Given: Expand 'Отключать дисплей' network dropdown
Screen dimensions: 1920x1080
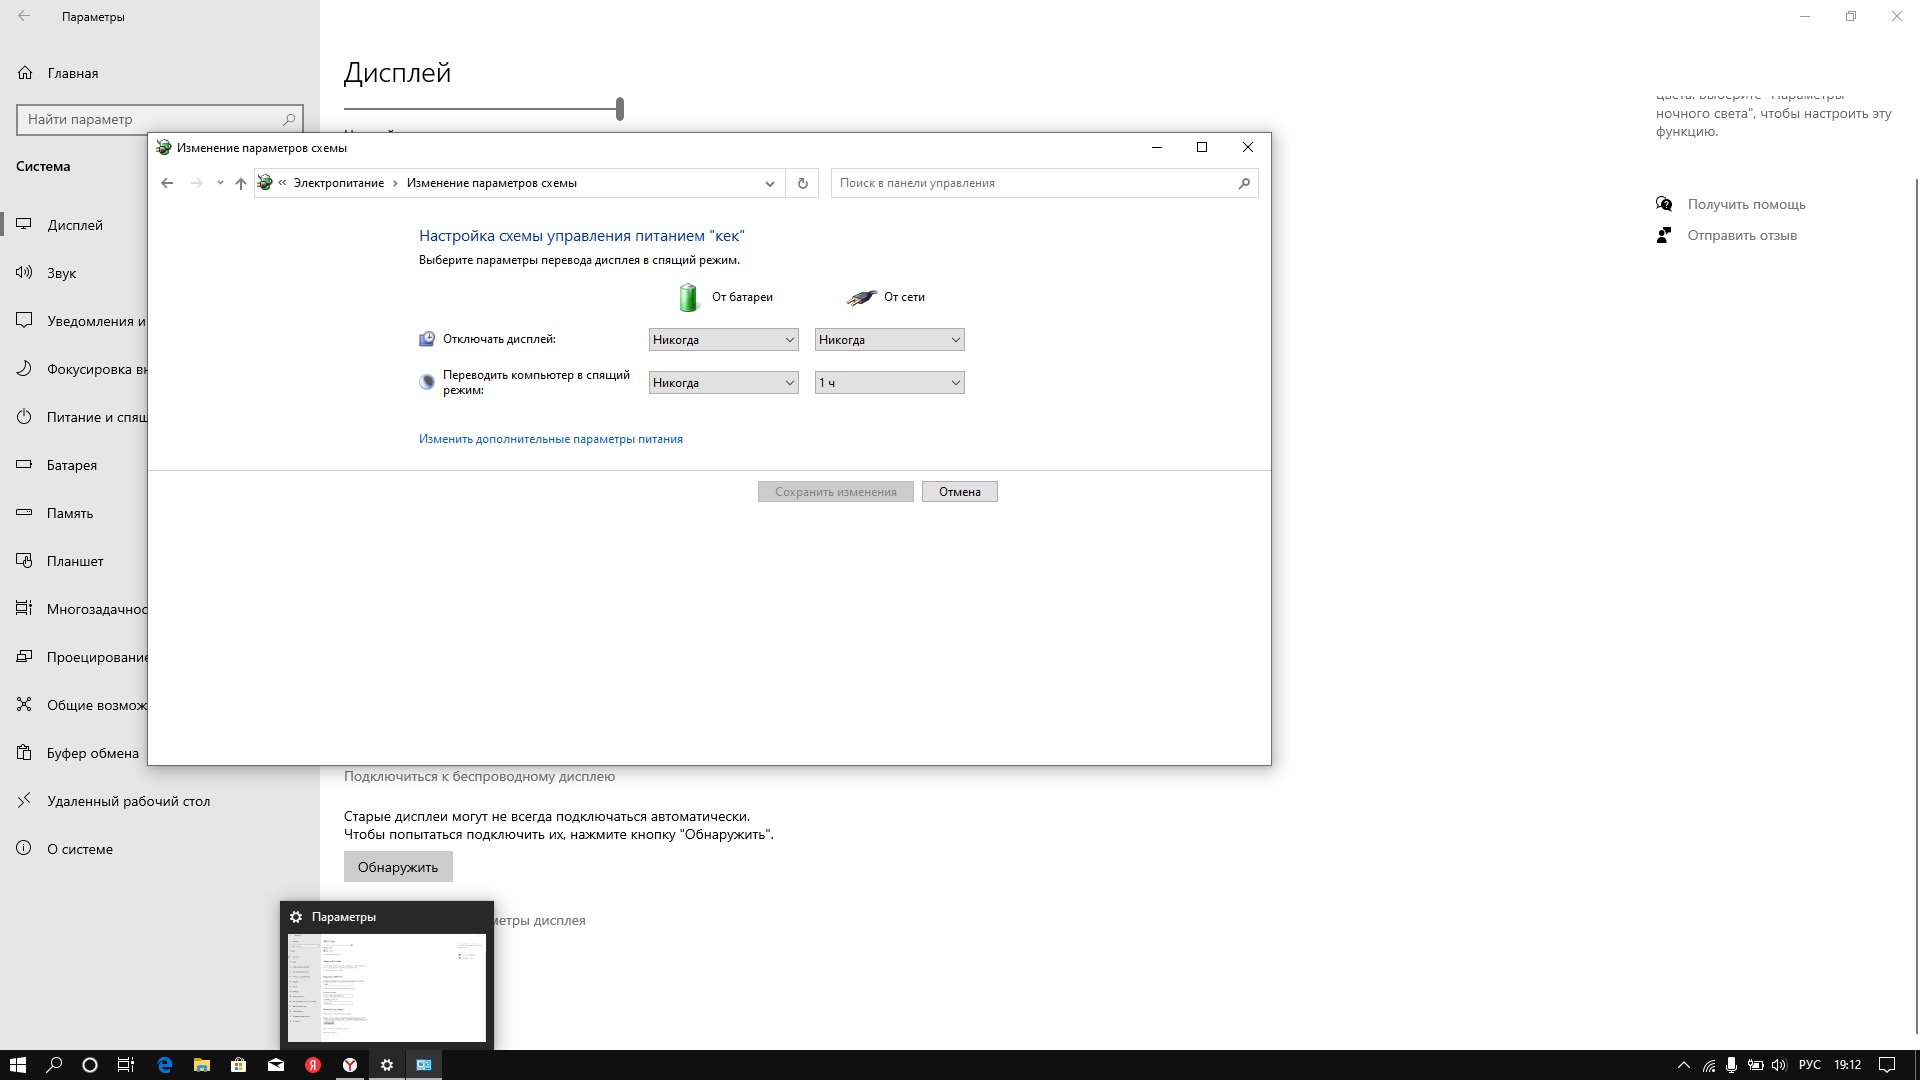Looking at the screenshot, I should (x=889, y=339).
